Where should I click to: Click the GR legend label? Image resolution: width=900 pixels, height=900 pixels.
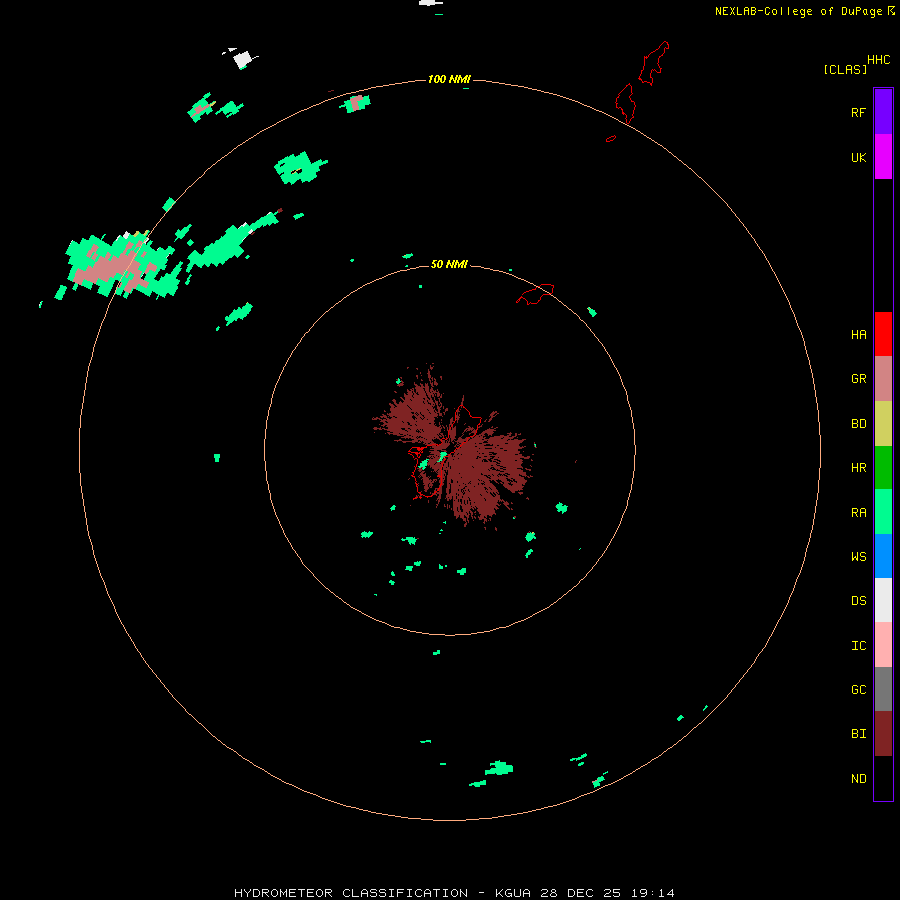tap(858, 379)
